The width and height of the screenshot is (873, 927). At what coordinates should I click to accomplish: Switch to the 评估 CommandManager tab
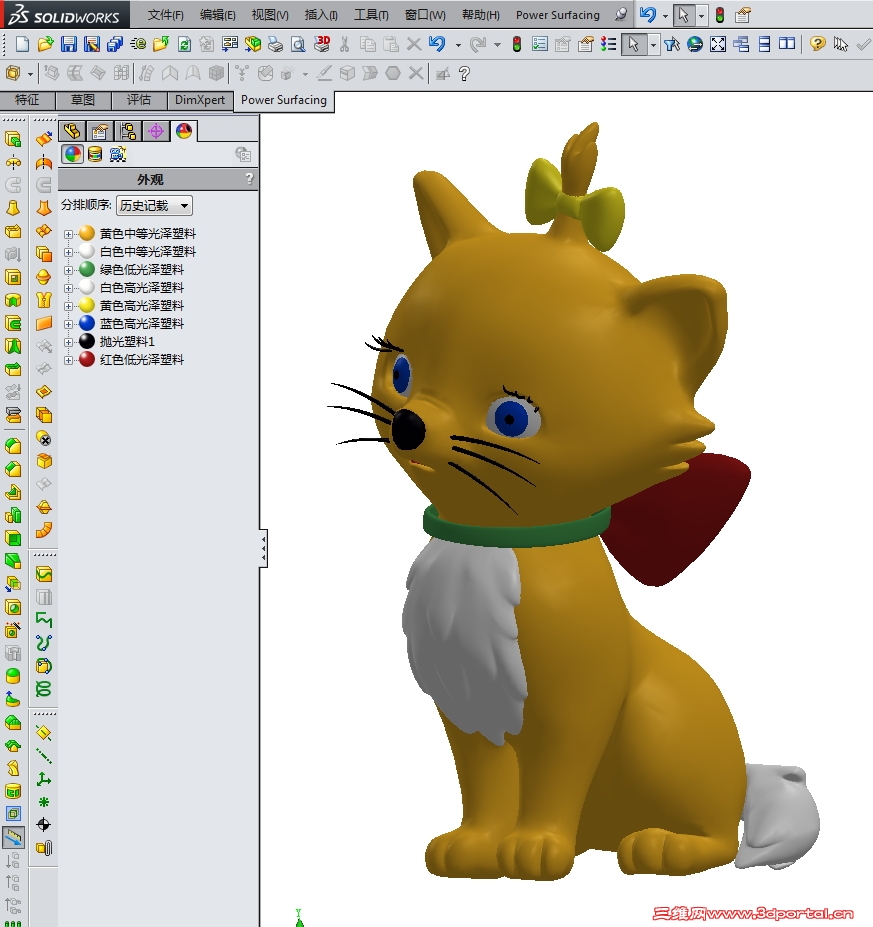click(x=139, y=100)
